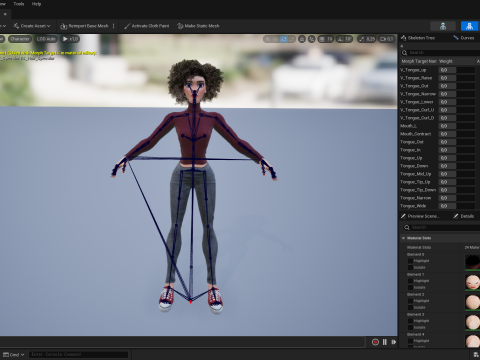Viewport: 480px width, 360px height.
Task: Collapse the Material Slots section
Action: 403,238
